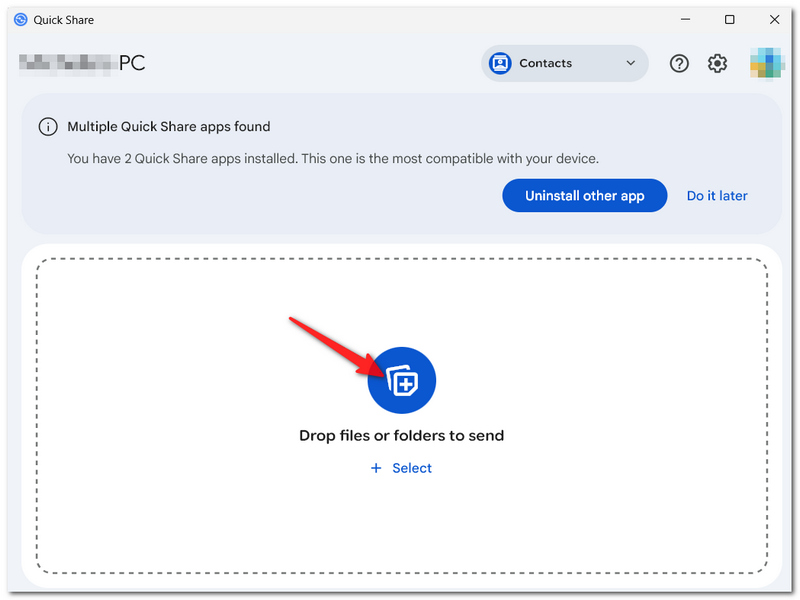Click the Contacts label in the dropdown
The height and width of the screenshot is (600, 800).
(545, 63)
